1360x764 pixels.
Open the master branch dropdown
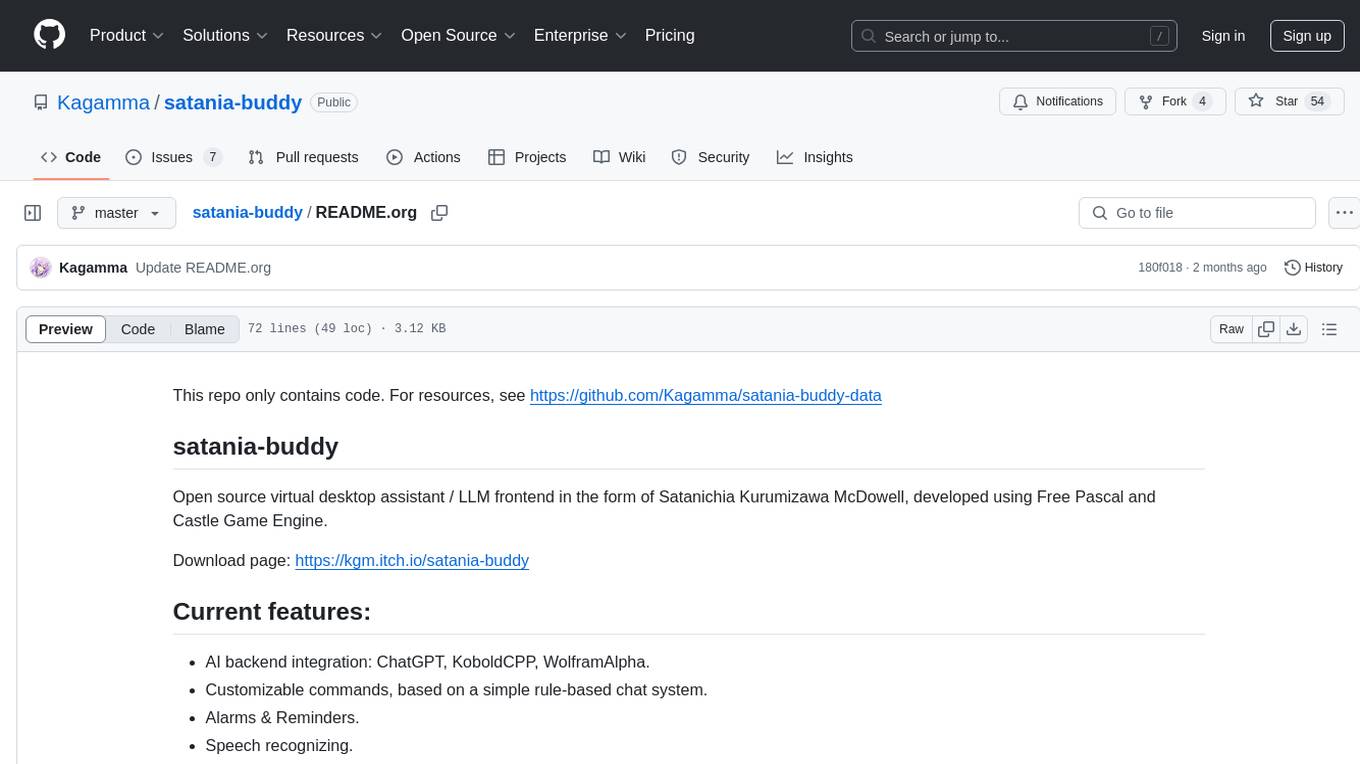[x=116, y=213]
